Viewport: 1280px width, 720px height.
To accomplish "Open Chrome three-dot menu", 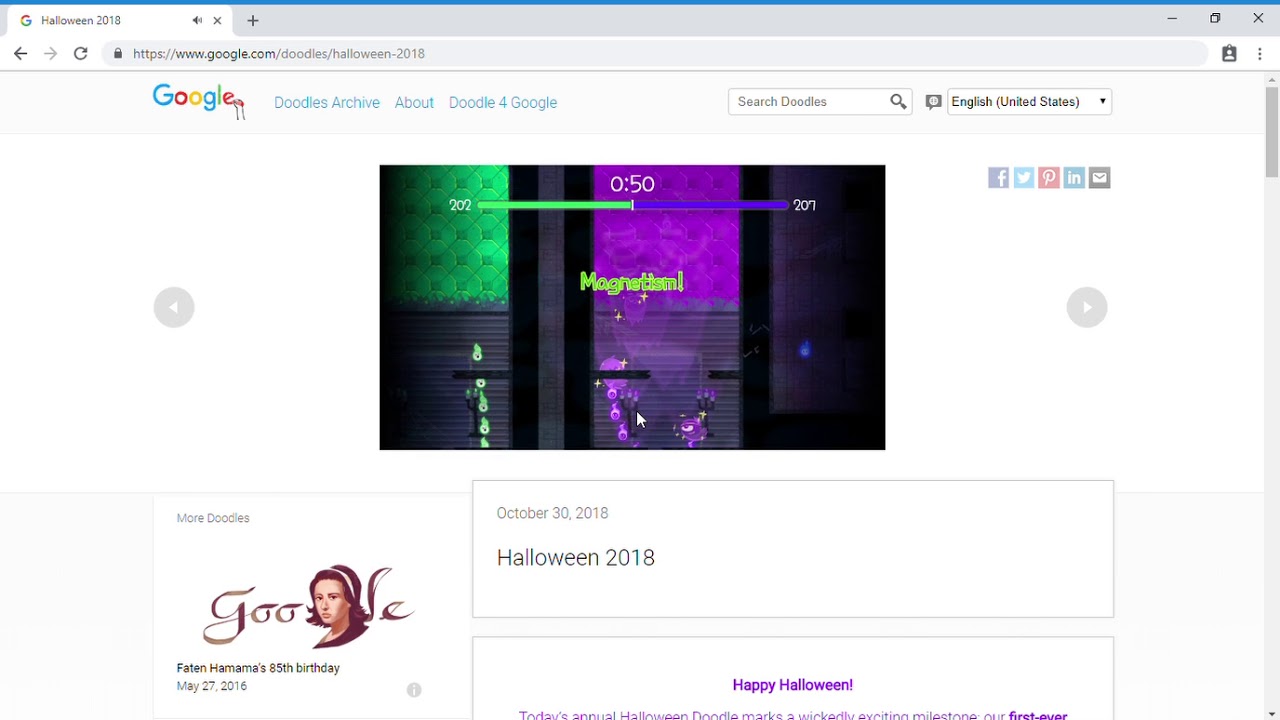I will pos(1260,54).
